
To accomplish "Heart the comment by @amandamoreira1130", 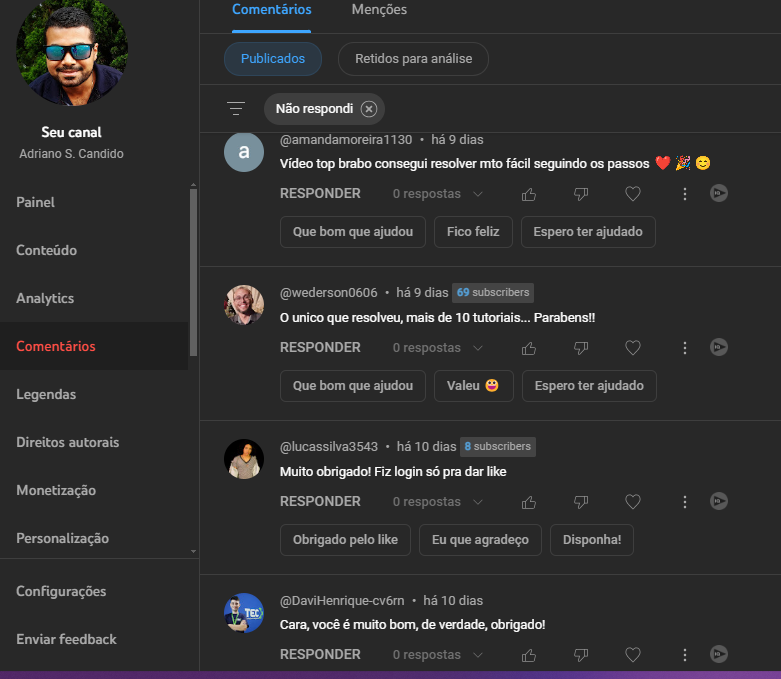I will pos(632,194).
